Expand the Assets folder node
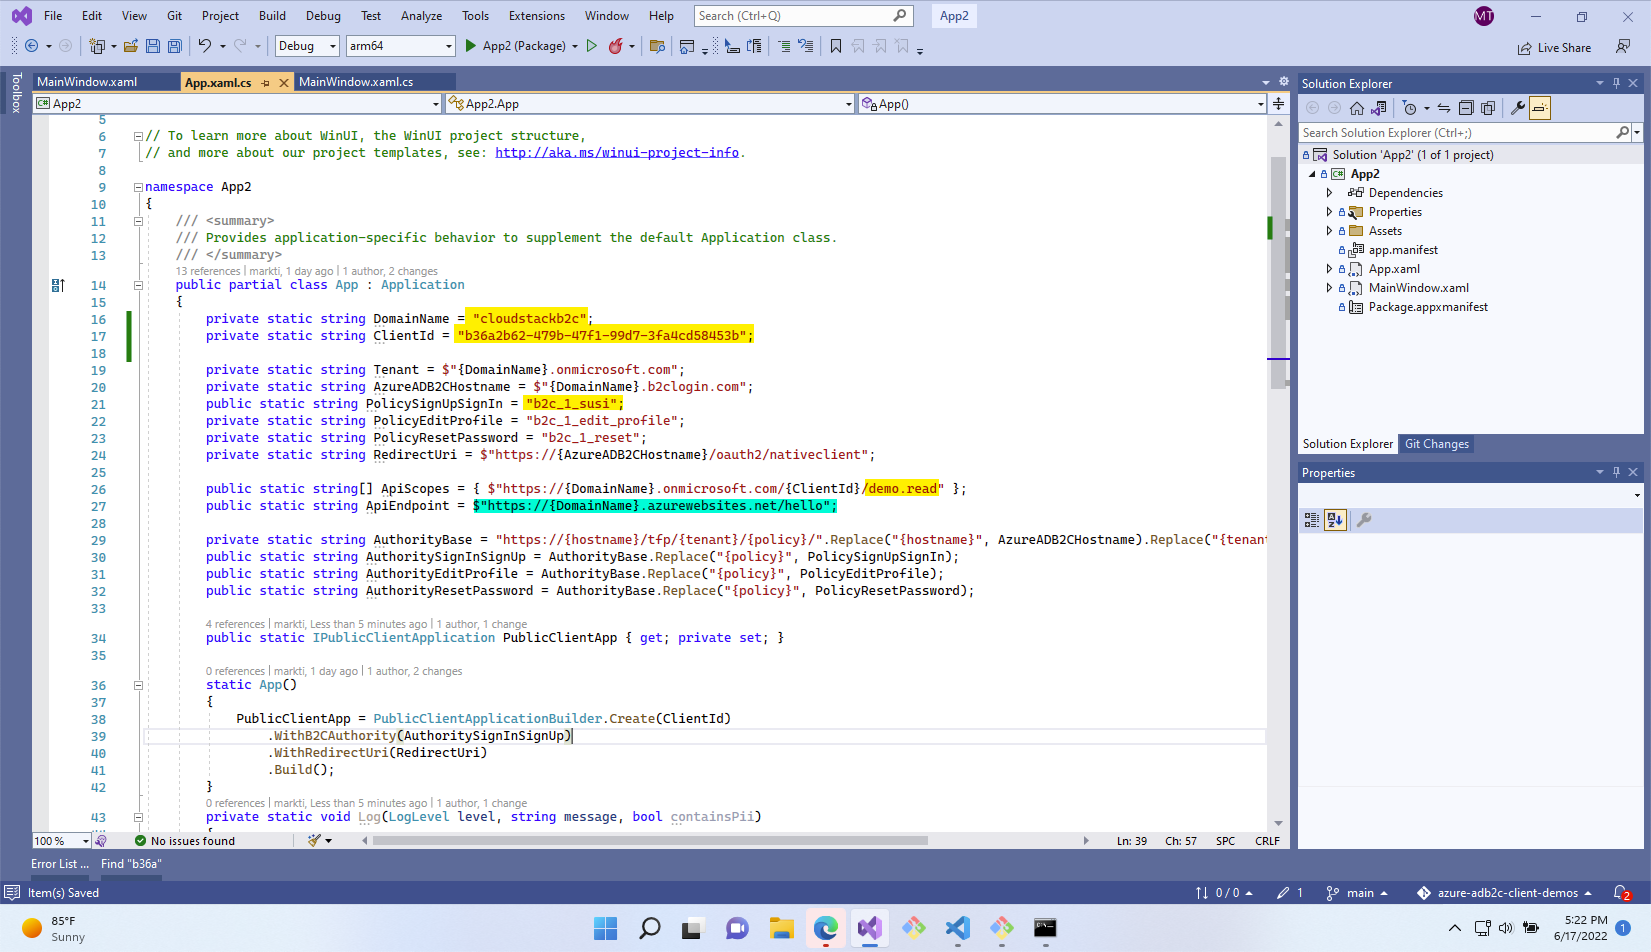 pyautogui.click(x=1329, y=231)
